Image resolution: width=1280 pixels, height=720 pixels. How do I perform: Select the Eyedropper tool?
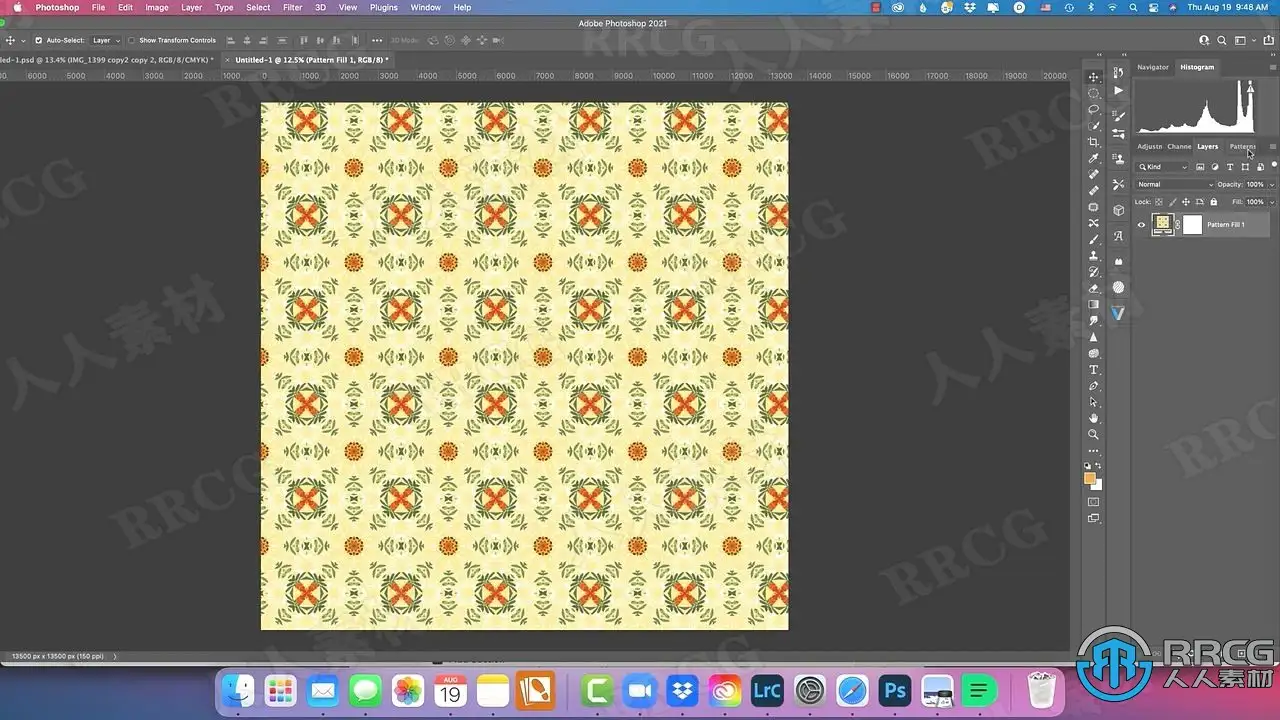pyautogui.click(x=1093, y=158)
